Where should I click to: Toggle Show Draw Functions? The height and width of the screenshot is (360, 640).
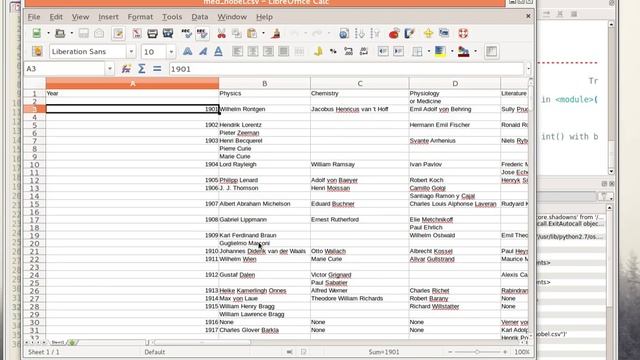[409, 33]
